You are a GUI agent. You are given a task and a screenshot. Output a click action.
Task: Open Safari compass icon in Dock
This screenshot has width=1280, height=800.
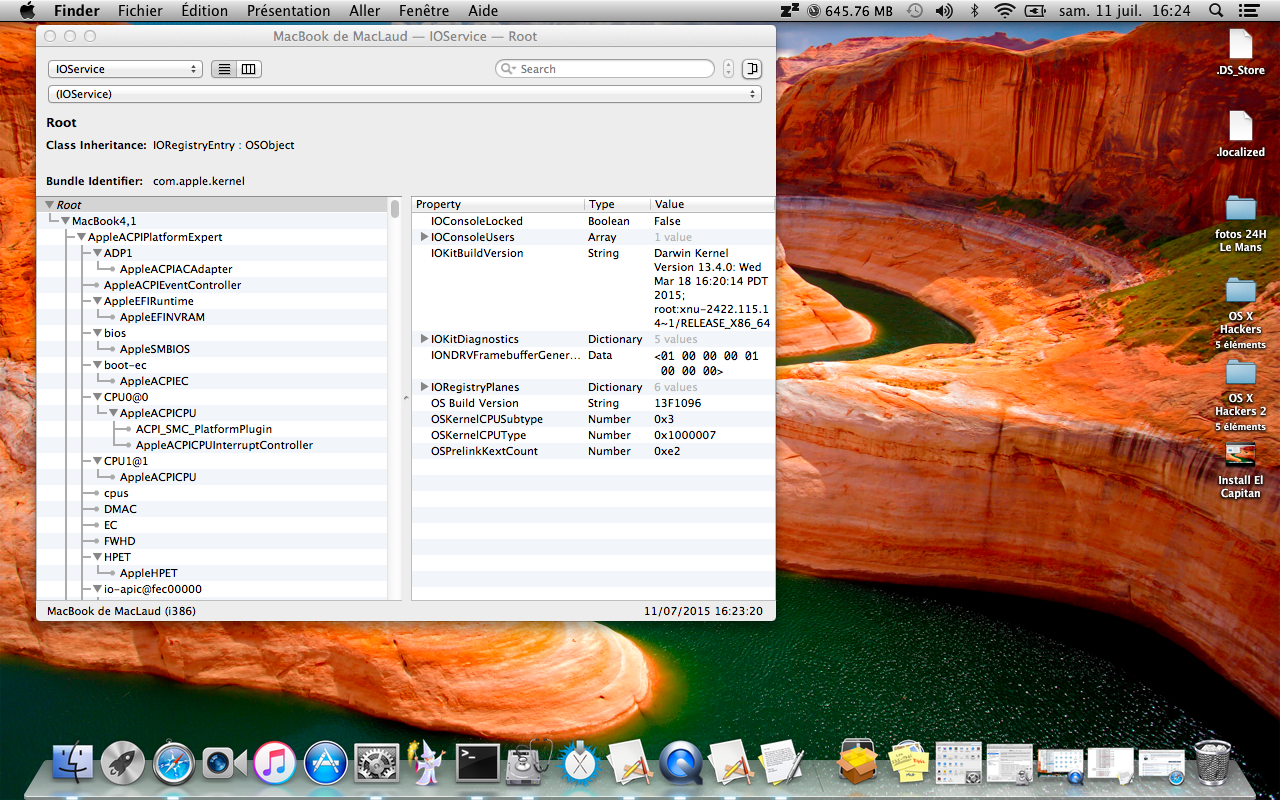174,764
